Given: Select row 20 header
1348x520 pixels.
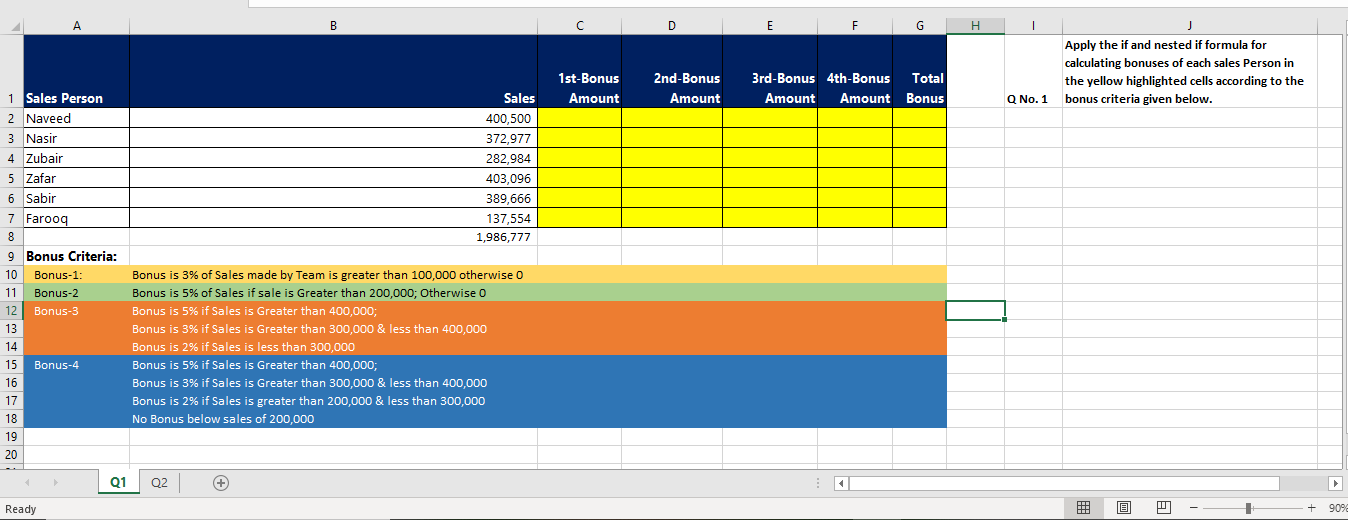Looking at the screenshot, I should click(x=11, y=455).
